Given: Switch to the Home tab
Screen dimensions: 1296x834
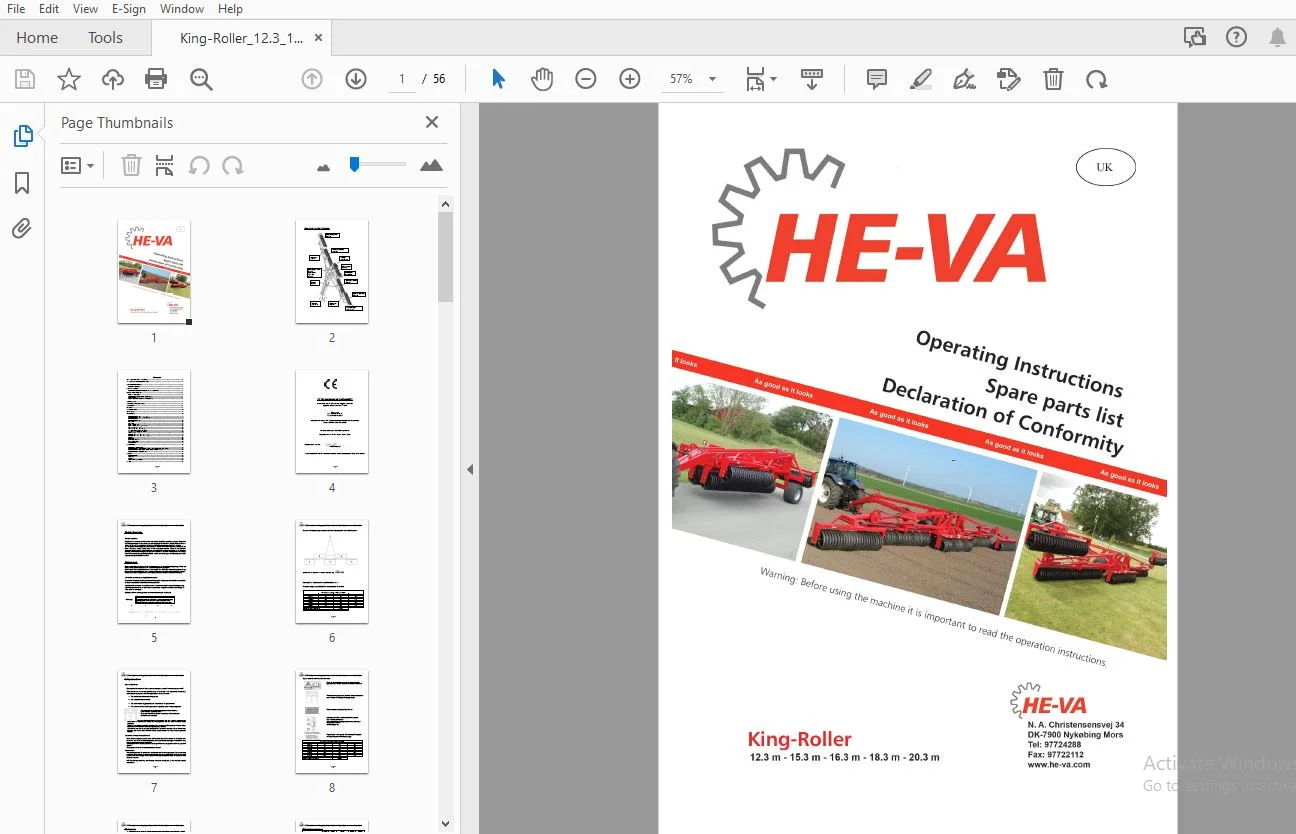Looking at the screenshot, I should click(37, 38).
